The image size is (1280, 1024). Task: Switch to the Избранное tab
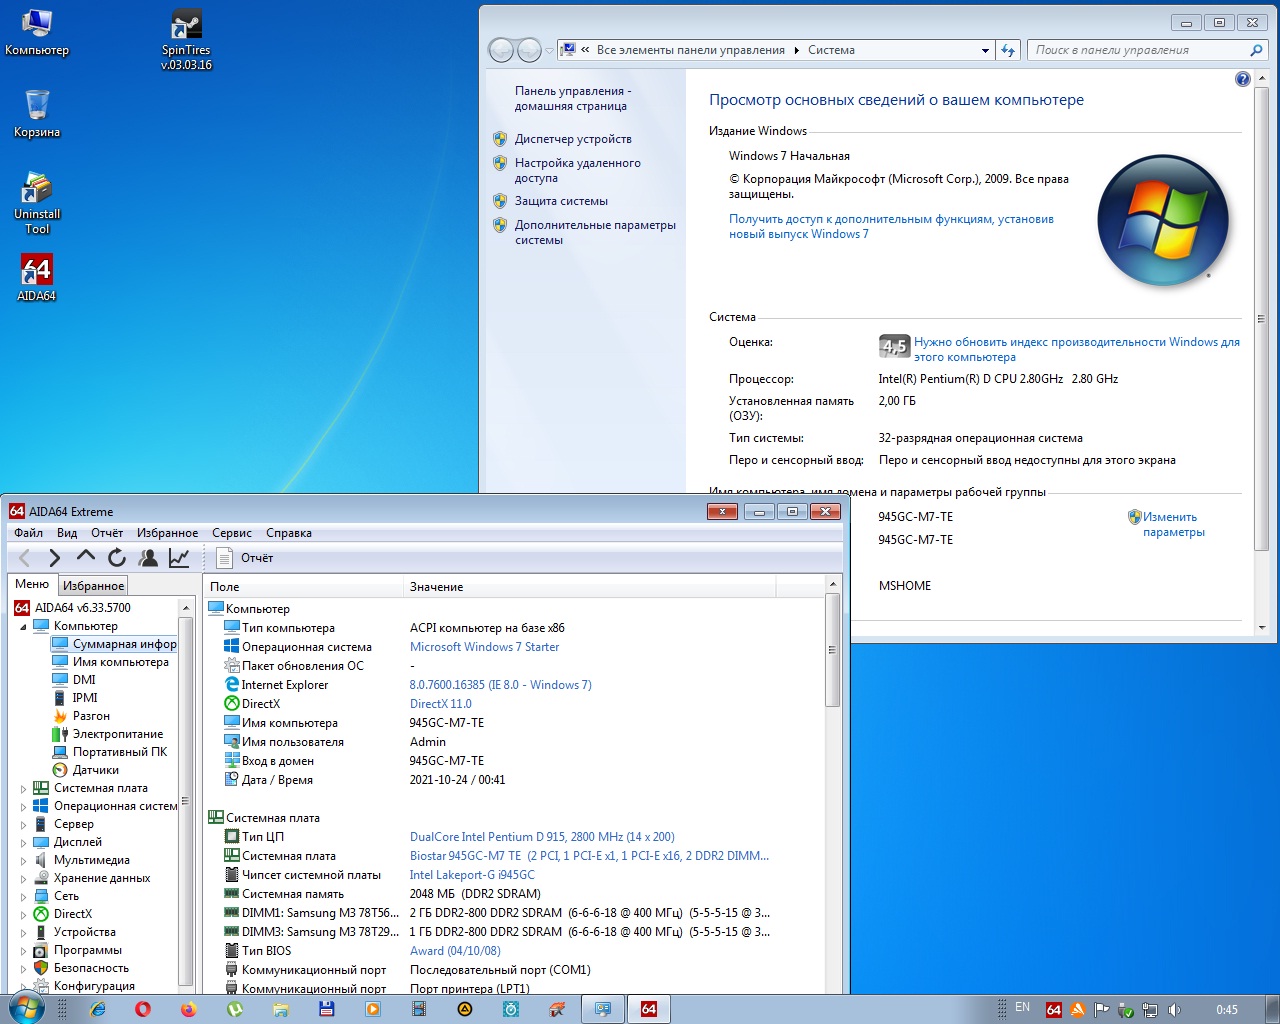[93, 586]
